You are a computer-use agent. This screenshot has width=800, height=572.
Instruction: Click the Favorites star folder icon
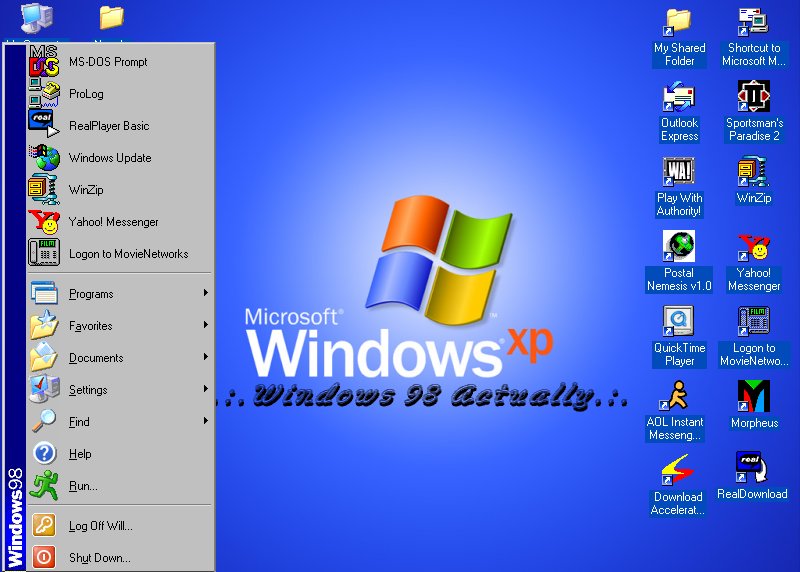tap(44, 325)
